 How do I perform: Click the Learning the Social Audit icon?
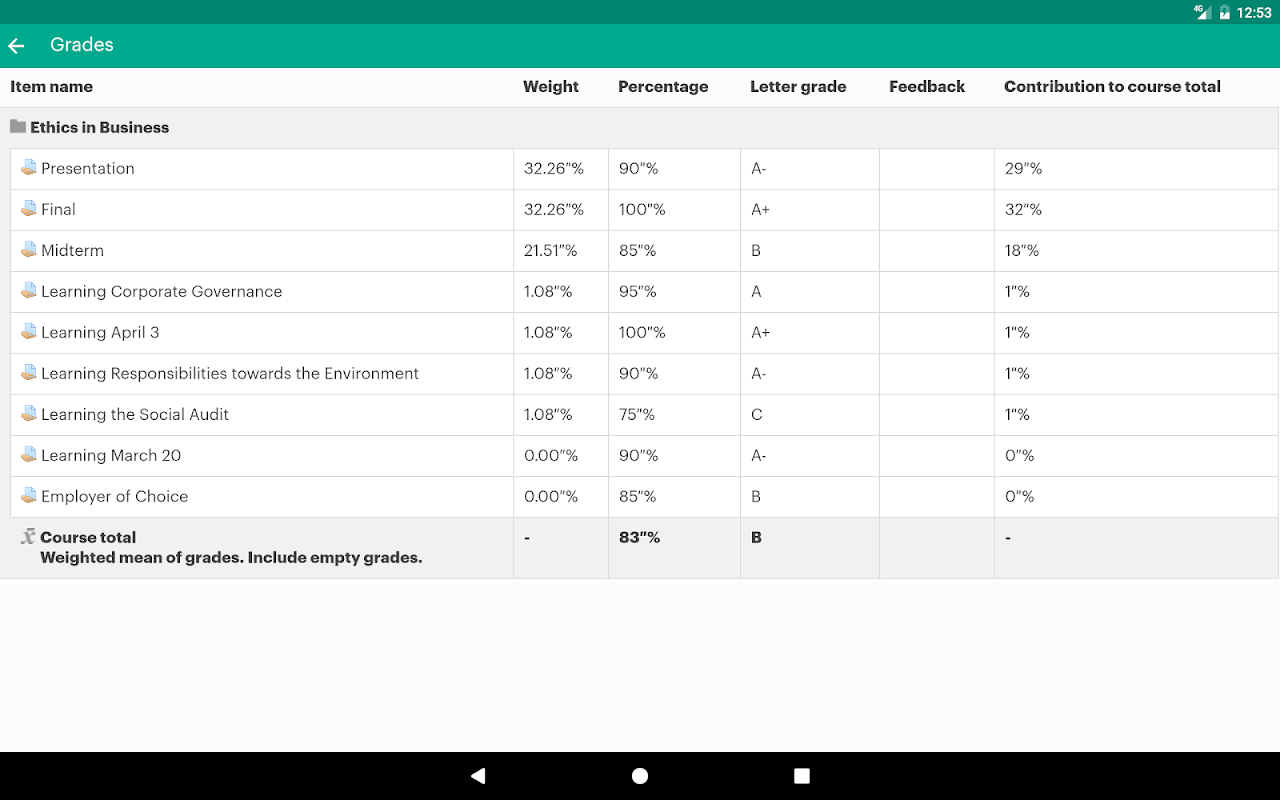point(29,414)
